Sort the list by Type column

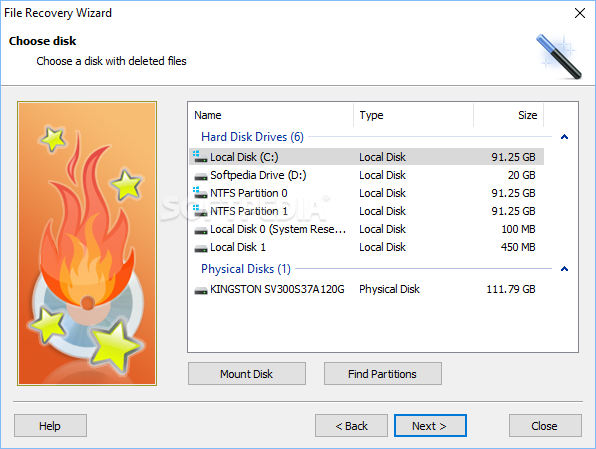click(x=414, y=115)
